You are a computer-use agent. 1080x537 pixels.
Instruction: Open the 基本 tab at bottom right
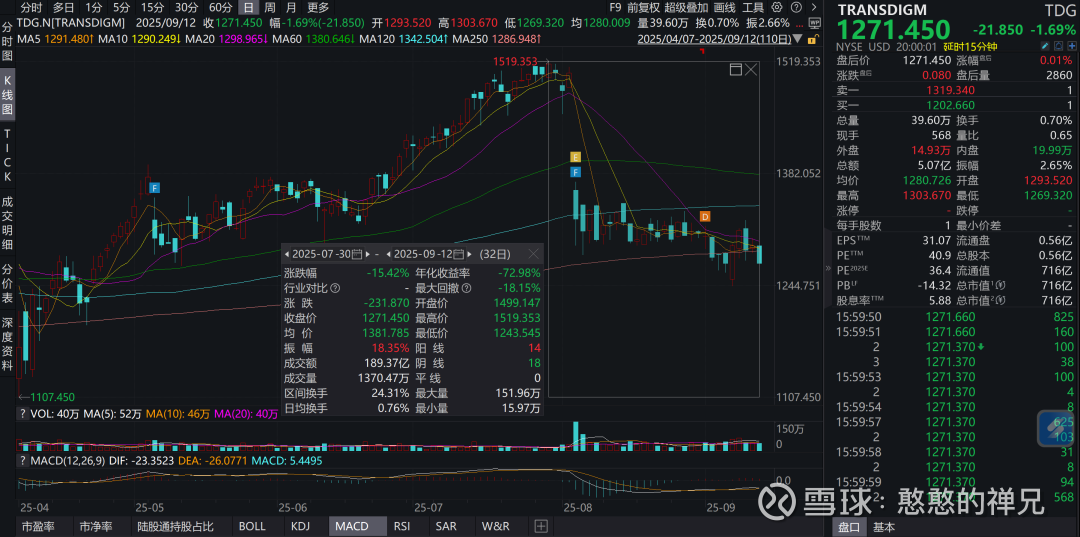coord(884,527)
